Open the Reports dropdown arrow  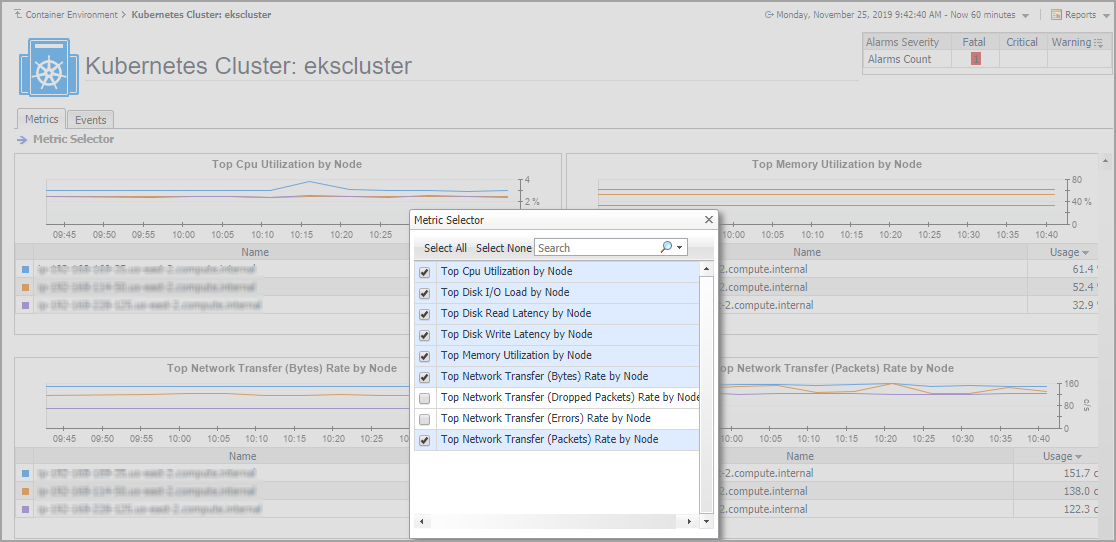tap(1105, 16)
